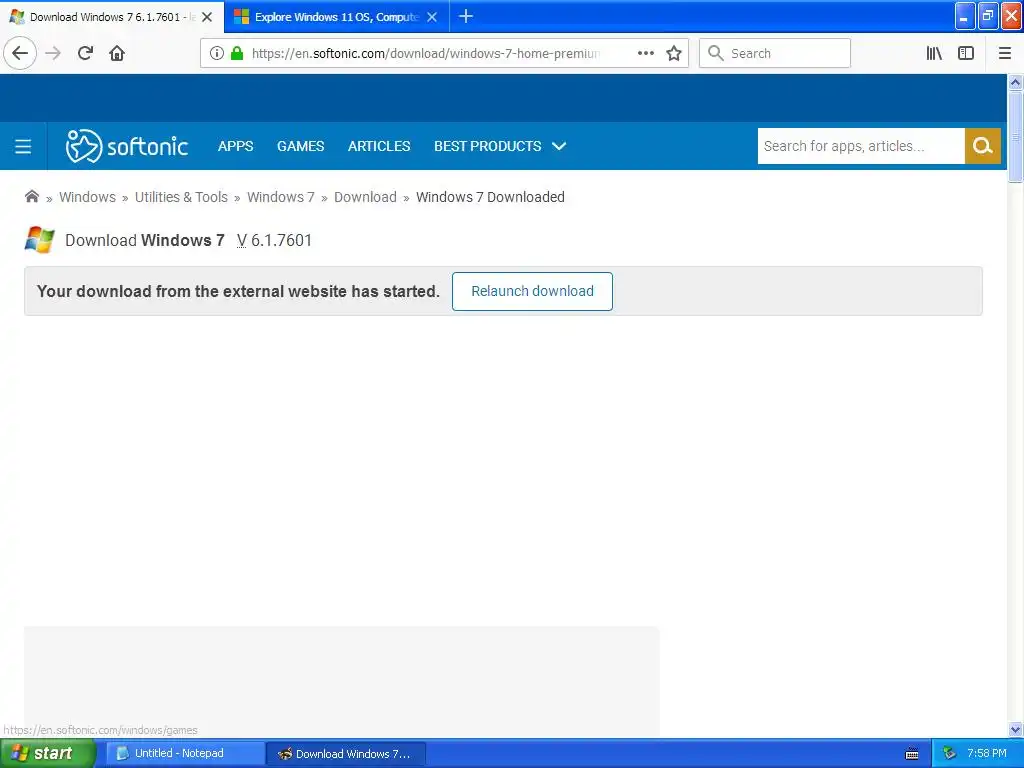Open the Articles menu item
Image resolution: width=1024 pixels, height=768 pixels.
click(x=379, y=146)
